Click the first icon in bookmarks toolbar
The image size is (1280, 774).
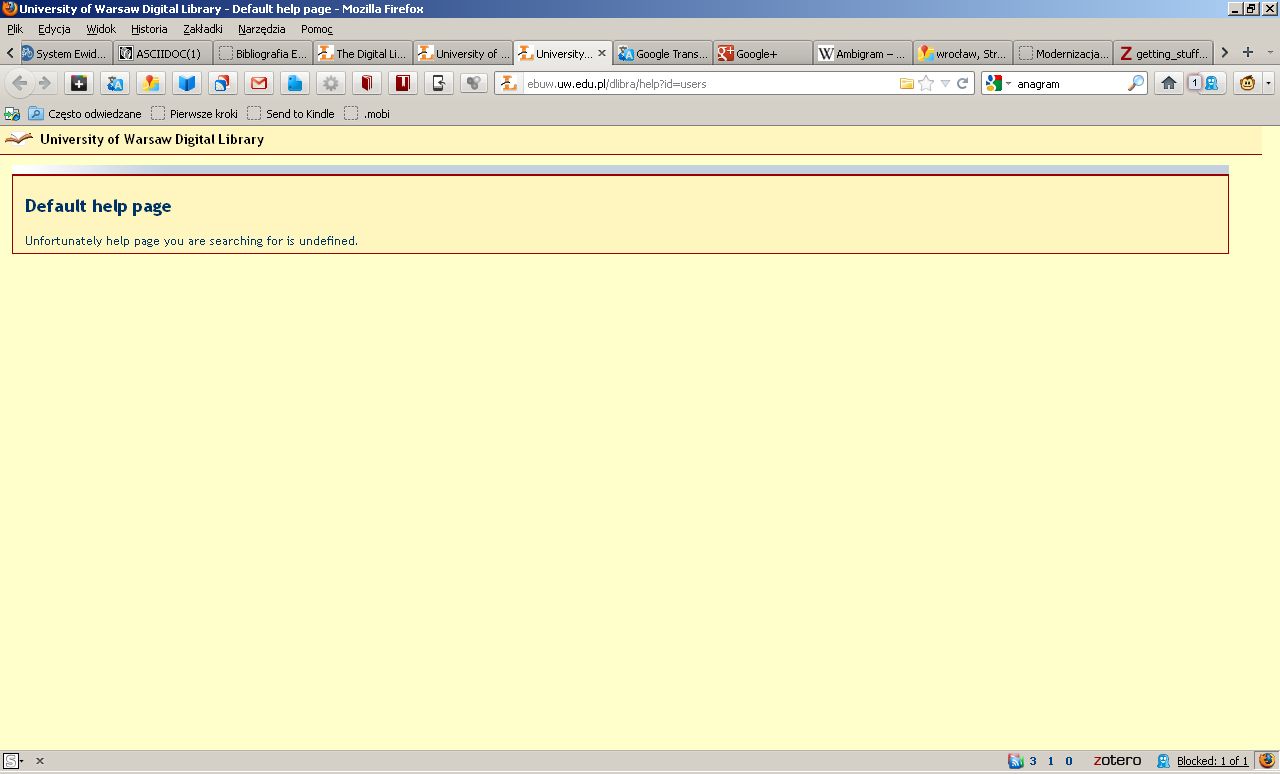click(12, 114)
